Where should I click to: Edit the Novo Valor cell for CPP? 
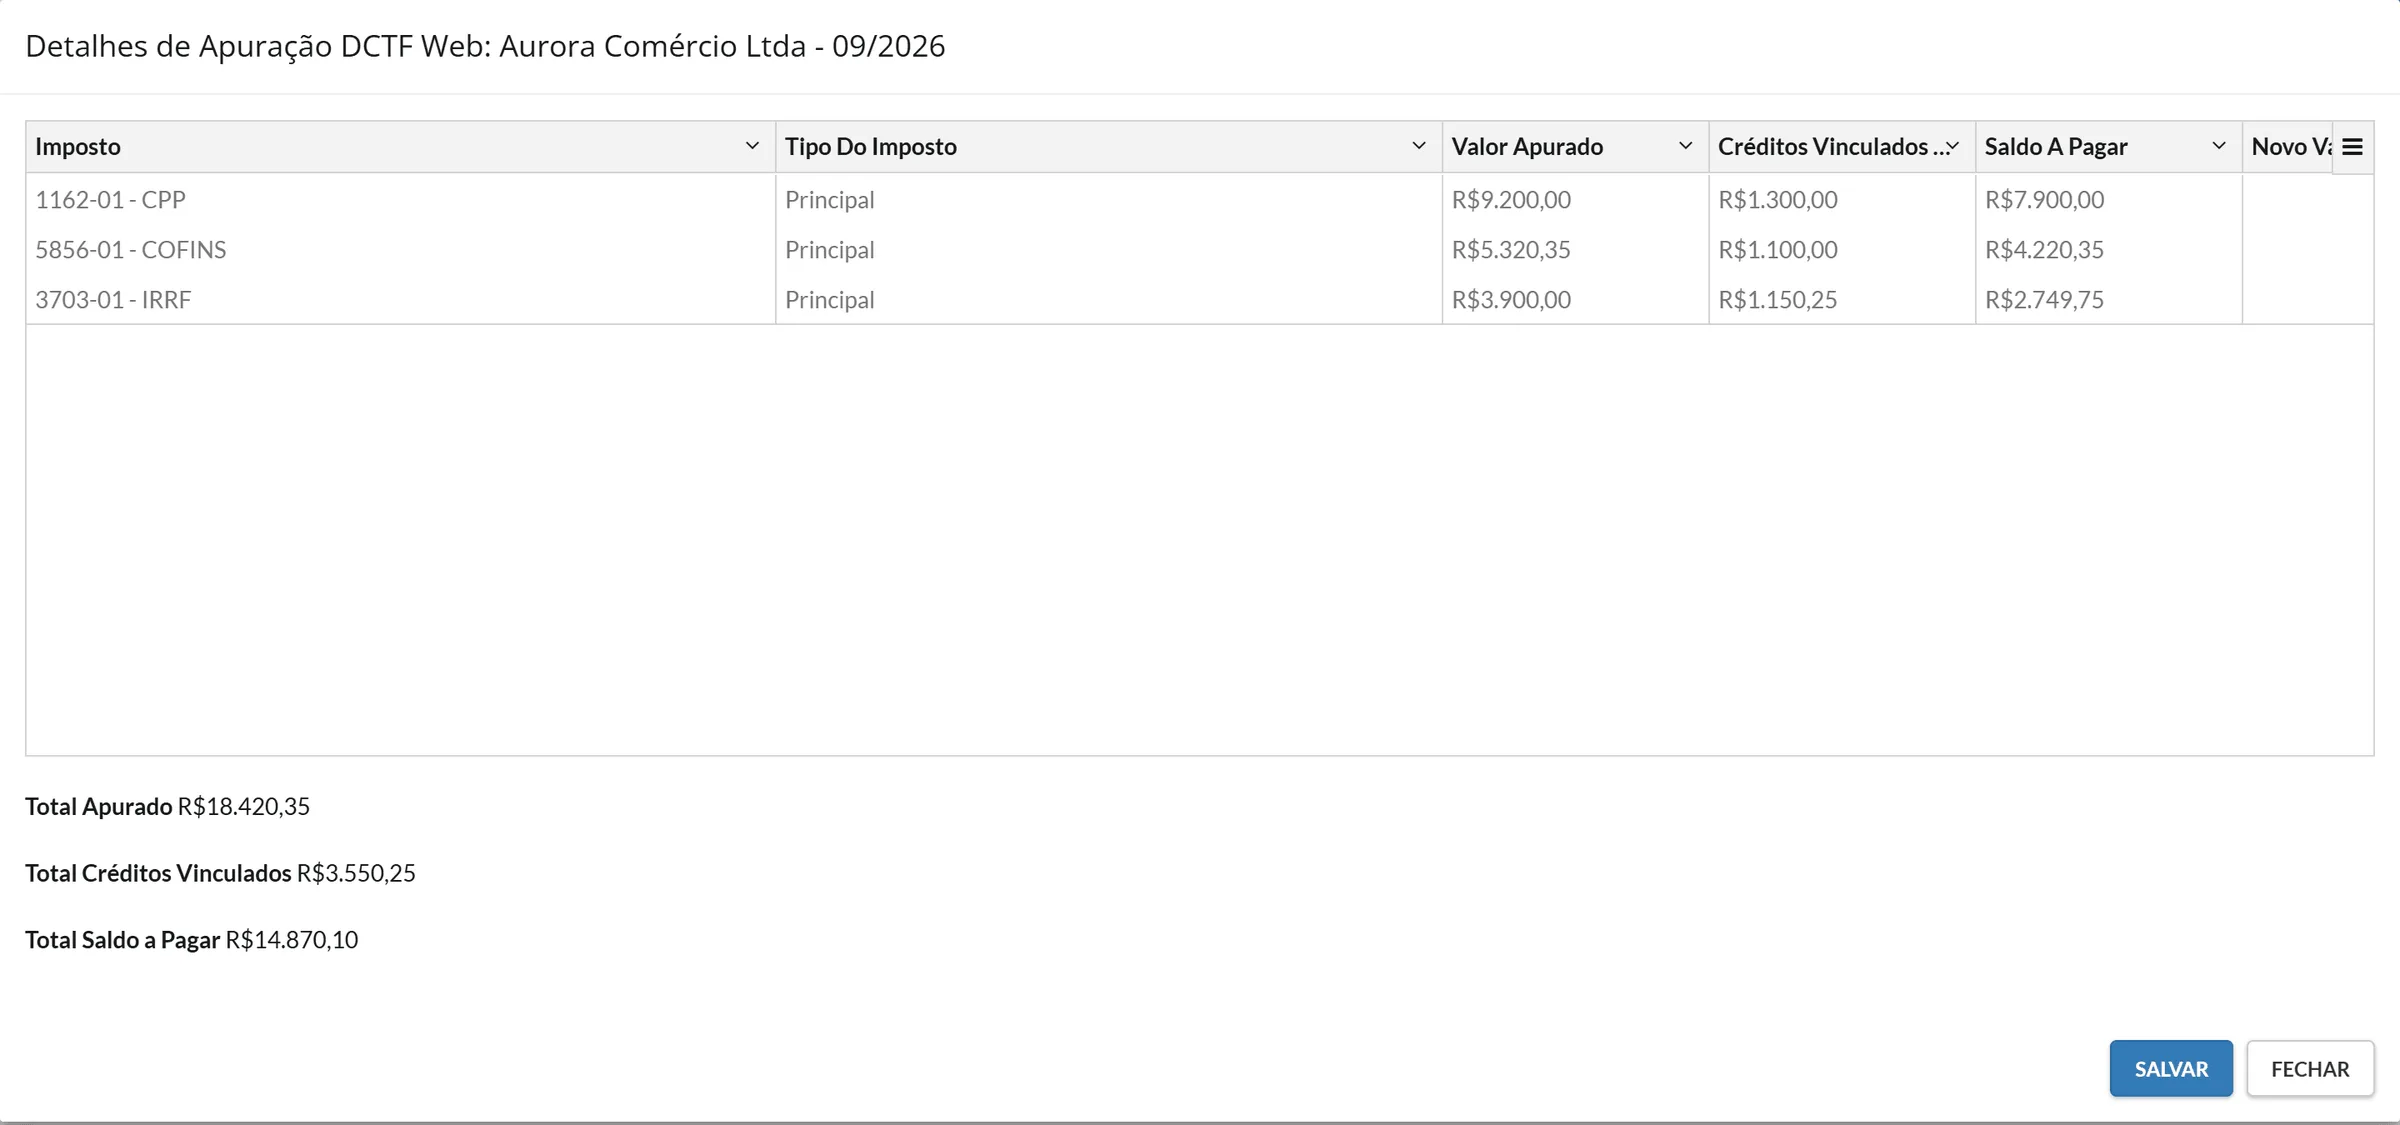[x=2308, y=199]
